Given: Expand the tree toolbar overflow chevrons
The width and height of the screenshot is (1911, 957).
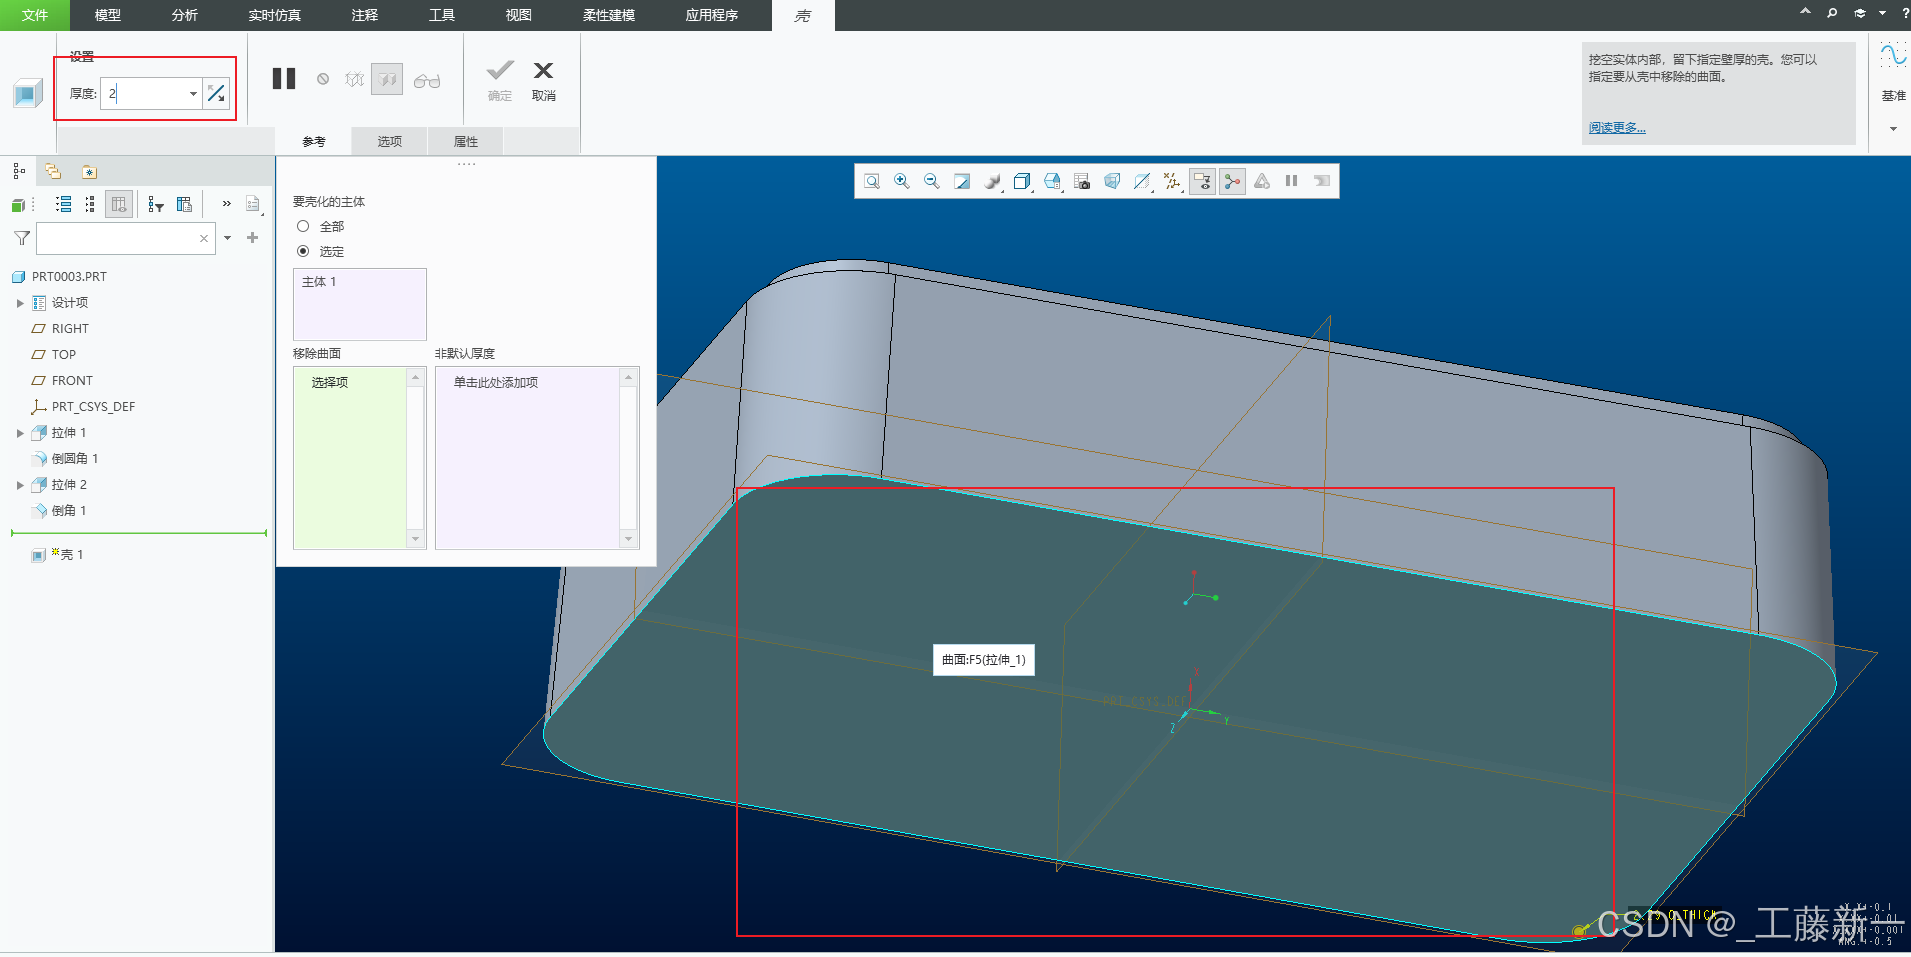Looking at the screenshot, I should pyautogui.click(x=227, y=204).
